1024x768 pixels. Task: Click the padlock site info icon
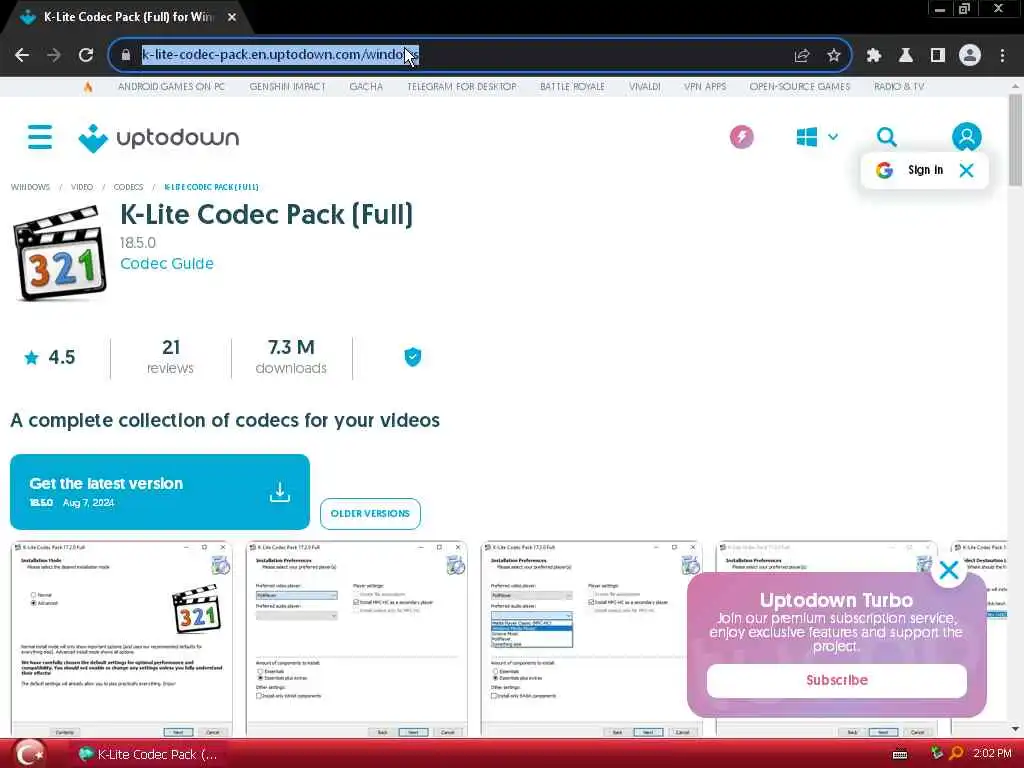click(x=125, y=55)
